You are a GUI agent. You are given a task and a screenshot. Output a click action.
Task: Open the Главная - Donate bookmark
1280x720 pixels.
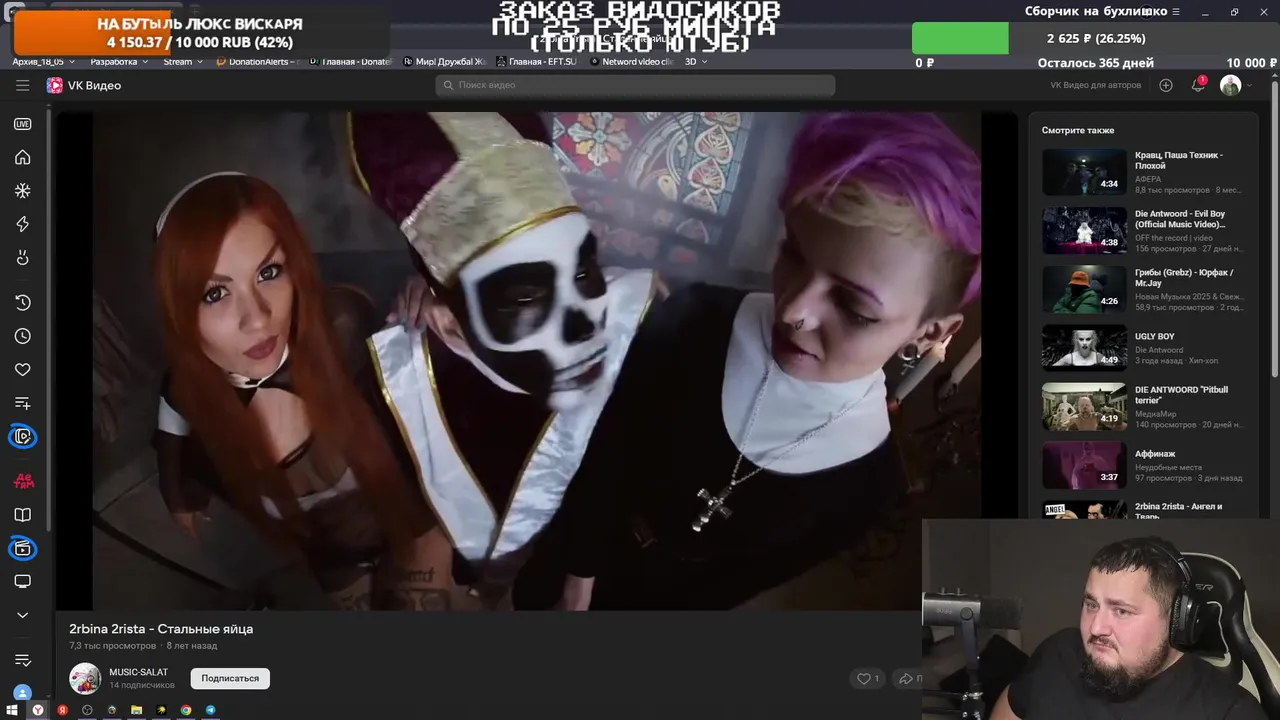click(x=351, y=62)
